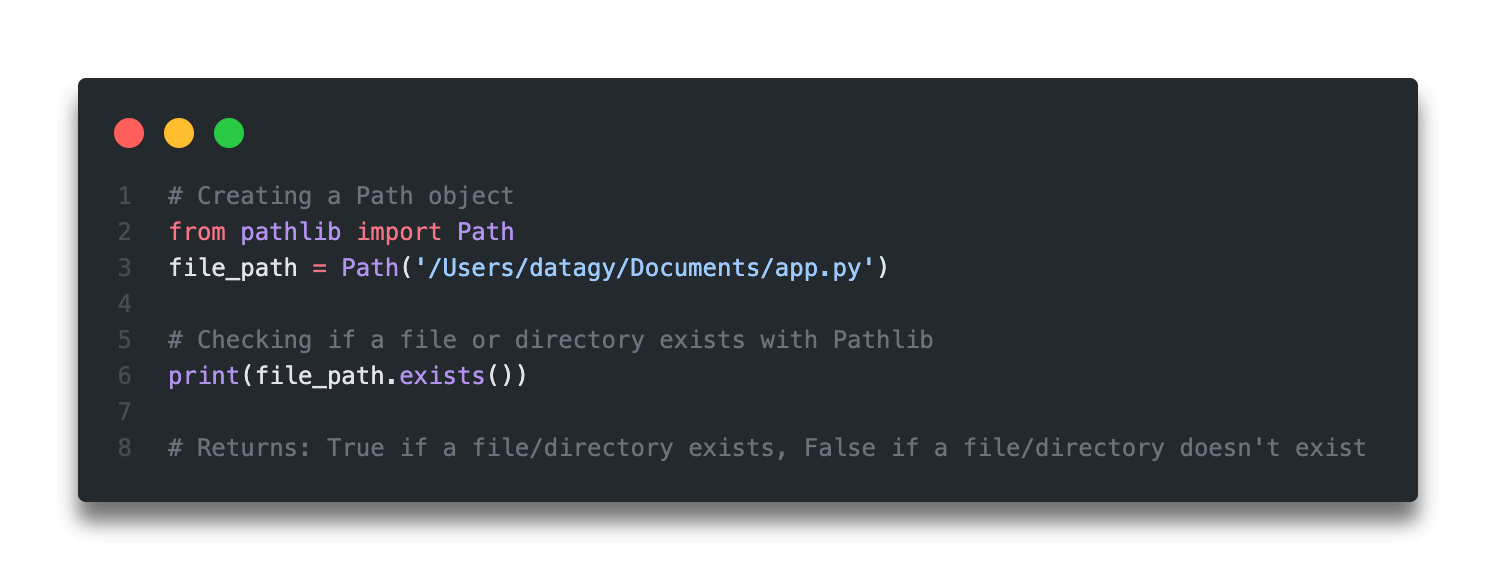The image size is (1496, 580).
Task: Click the 'pathlib' module name
Action: (291, 232)
